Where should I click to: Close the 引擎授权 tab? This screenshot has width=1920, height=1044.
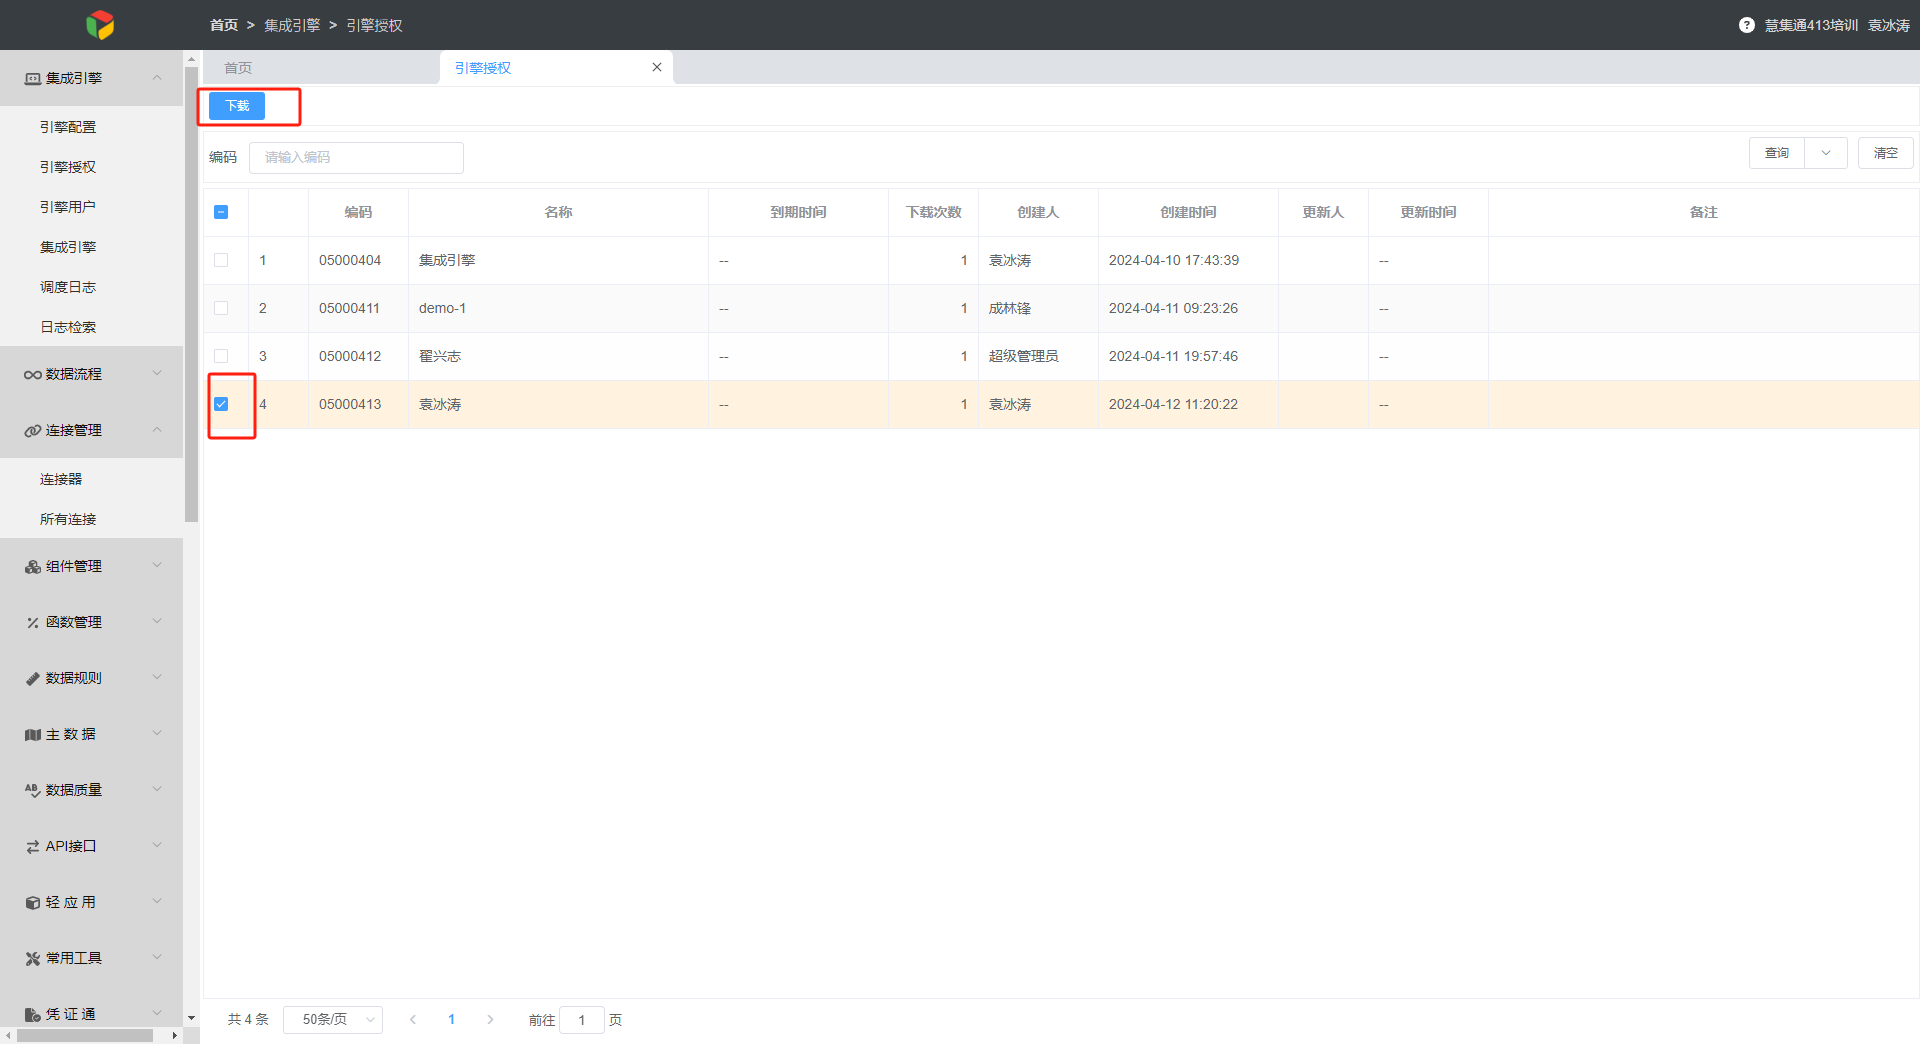point(657,67)
